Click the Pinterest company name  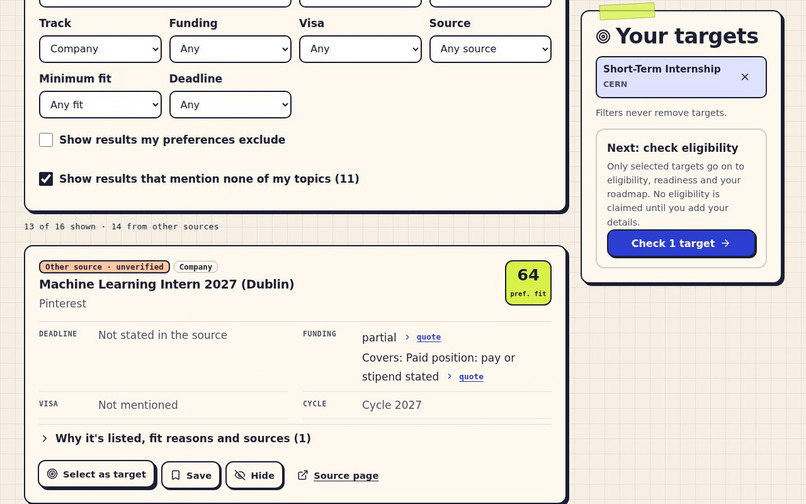click(63, 303)
